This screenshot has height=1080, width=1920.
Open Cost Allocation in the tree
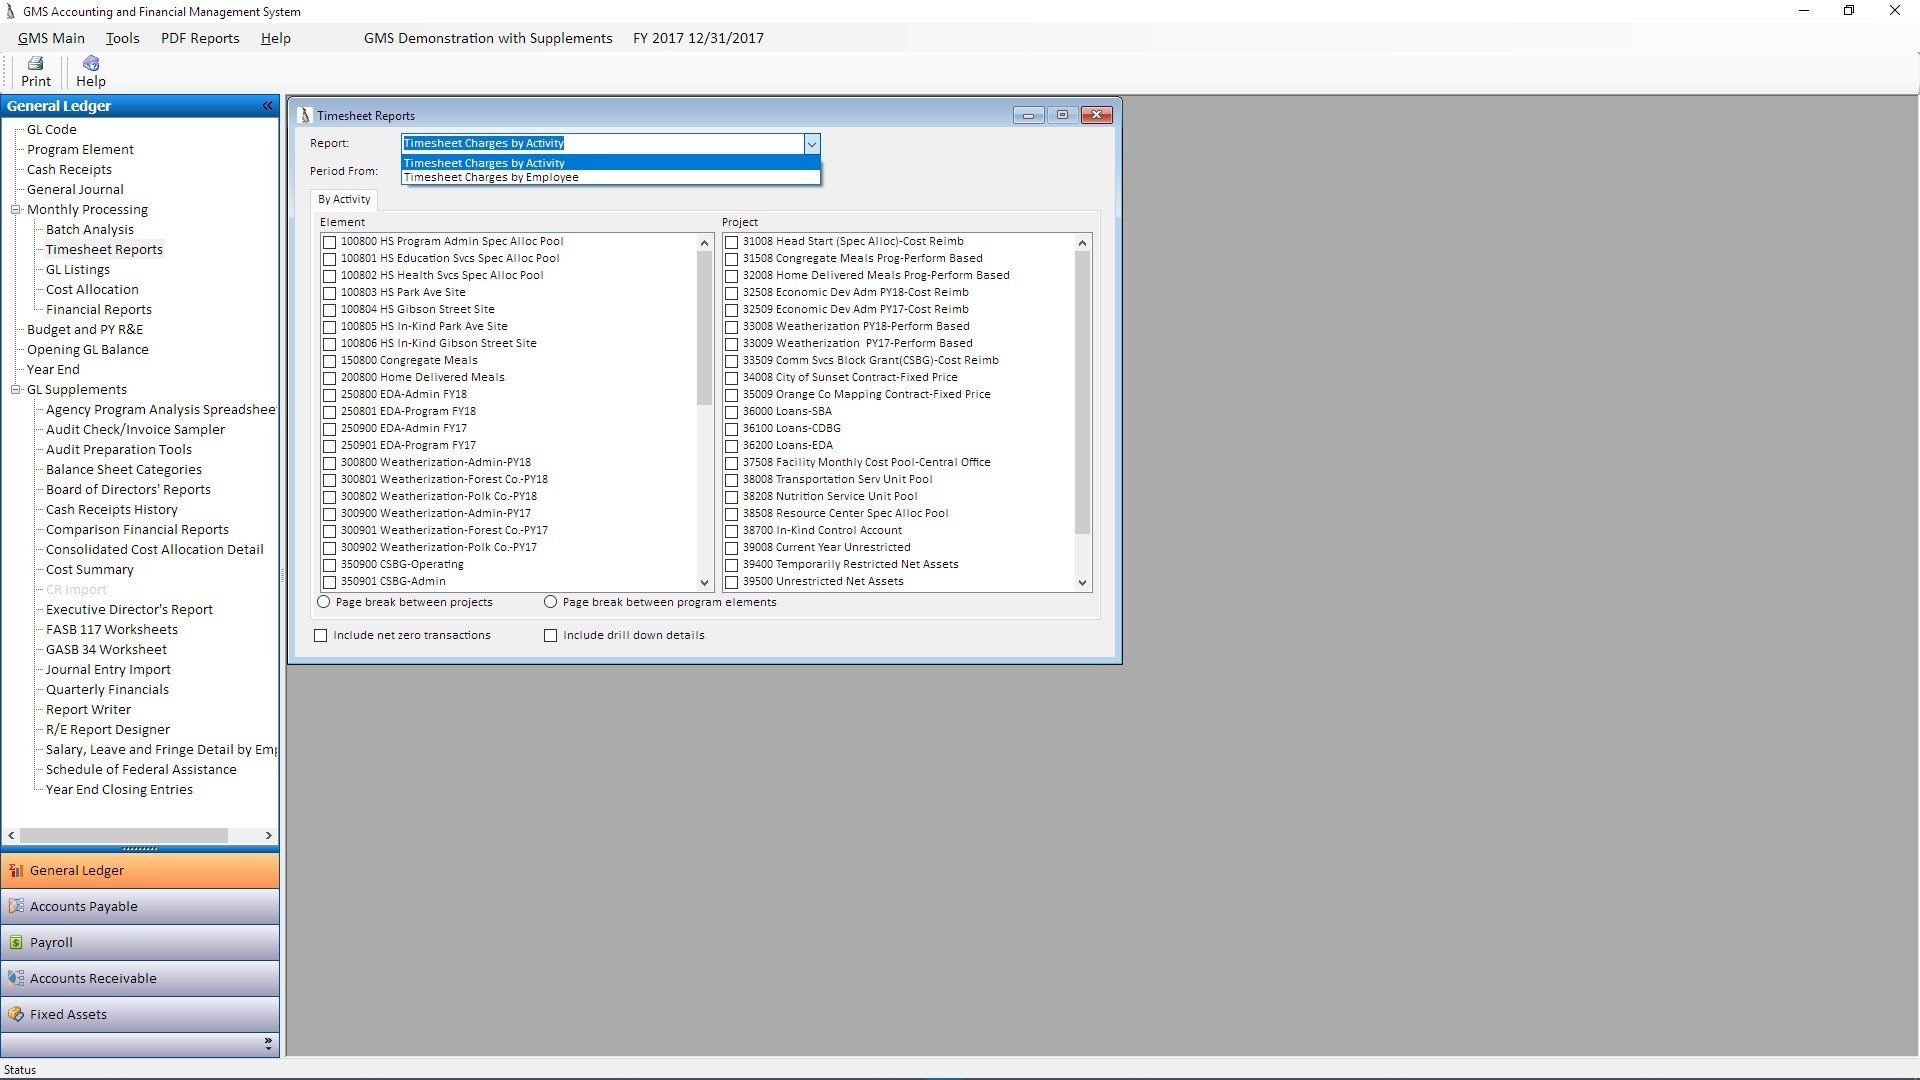point(92,290)
